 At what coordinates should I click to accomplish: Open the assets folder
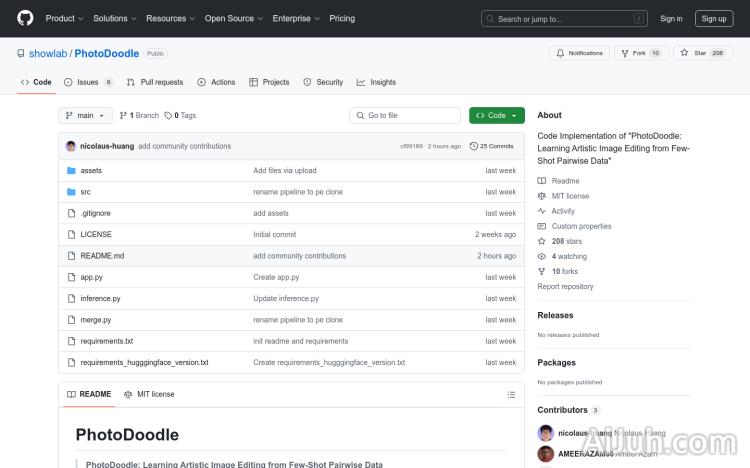coord(91,171)
